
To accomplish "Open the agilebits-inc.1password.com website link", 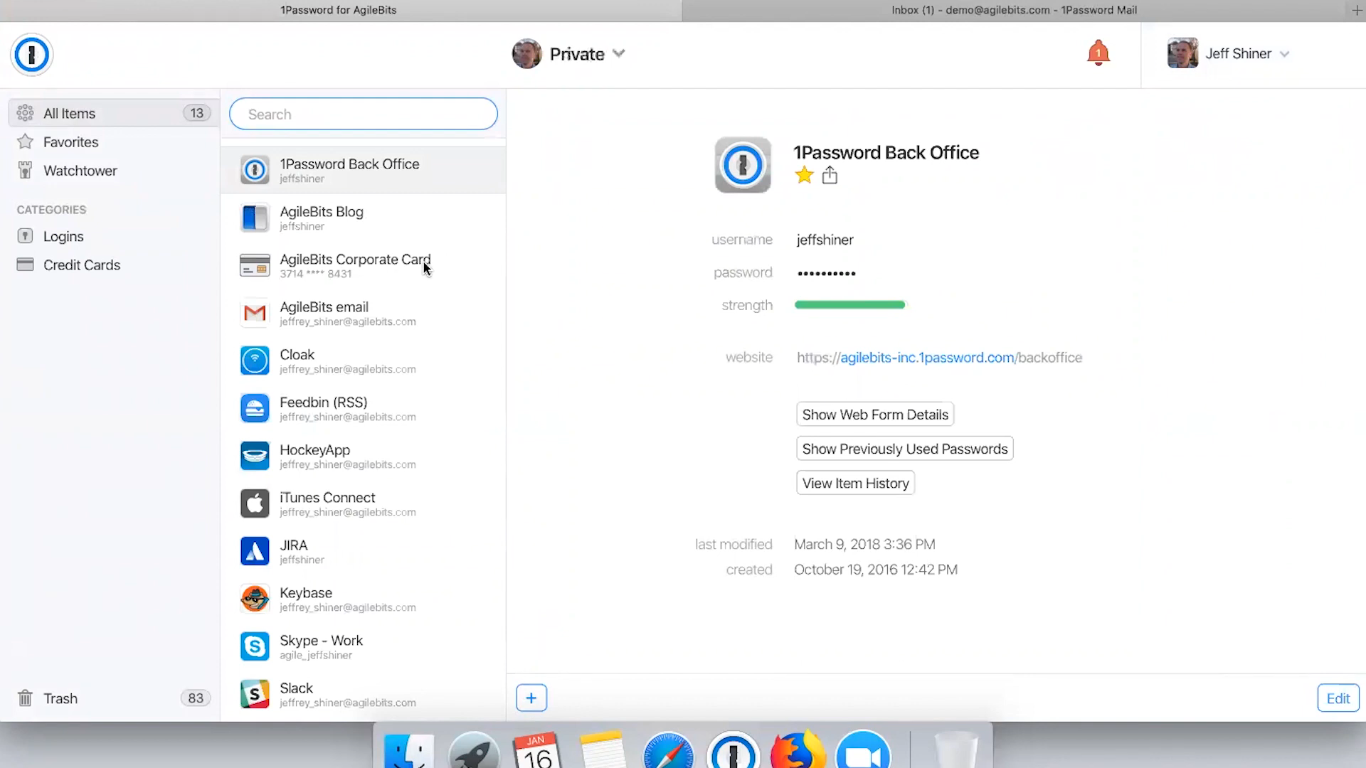I will 938,358.
